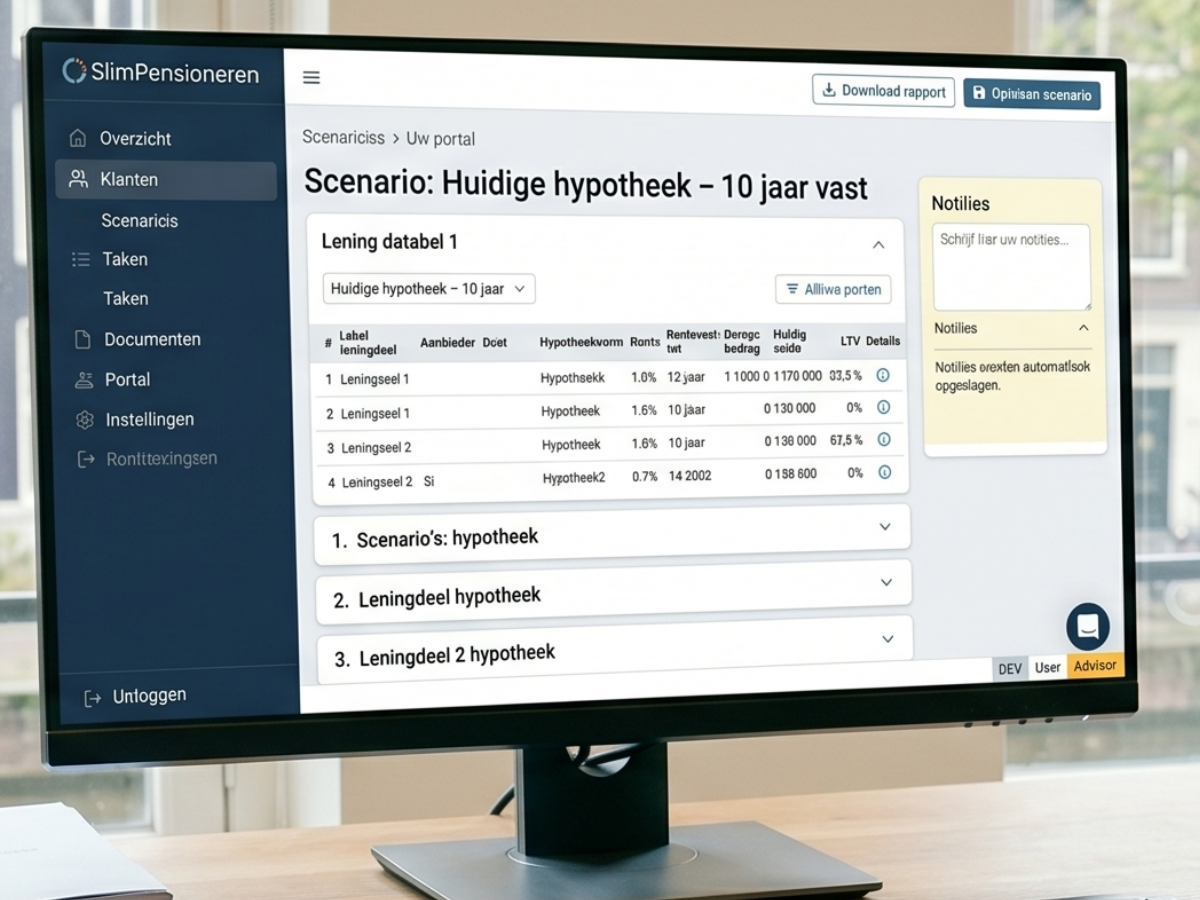
Task: Click the 67,5 % LTV value
Action: pos(846,440)
